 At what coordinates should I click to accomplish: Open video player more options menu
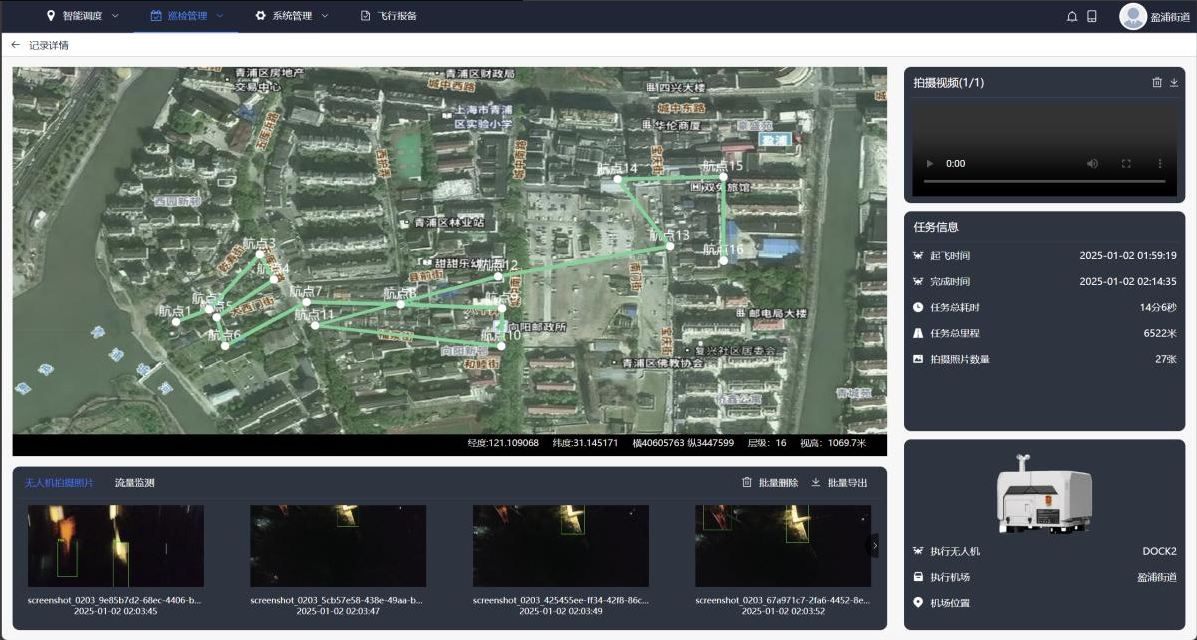(1160, 163)
